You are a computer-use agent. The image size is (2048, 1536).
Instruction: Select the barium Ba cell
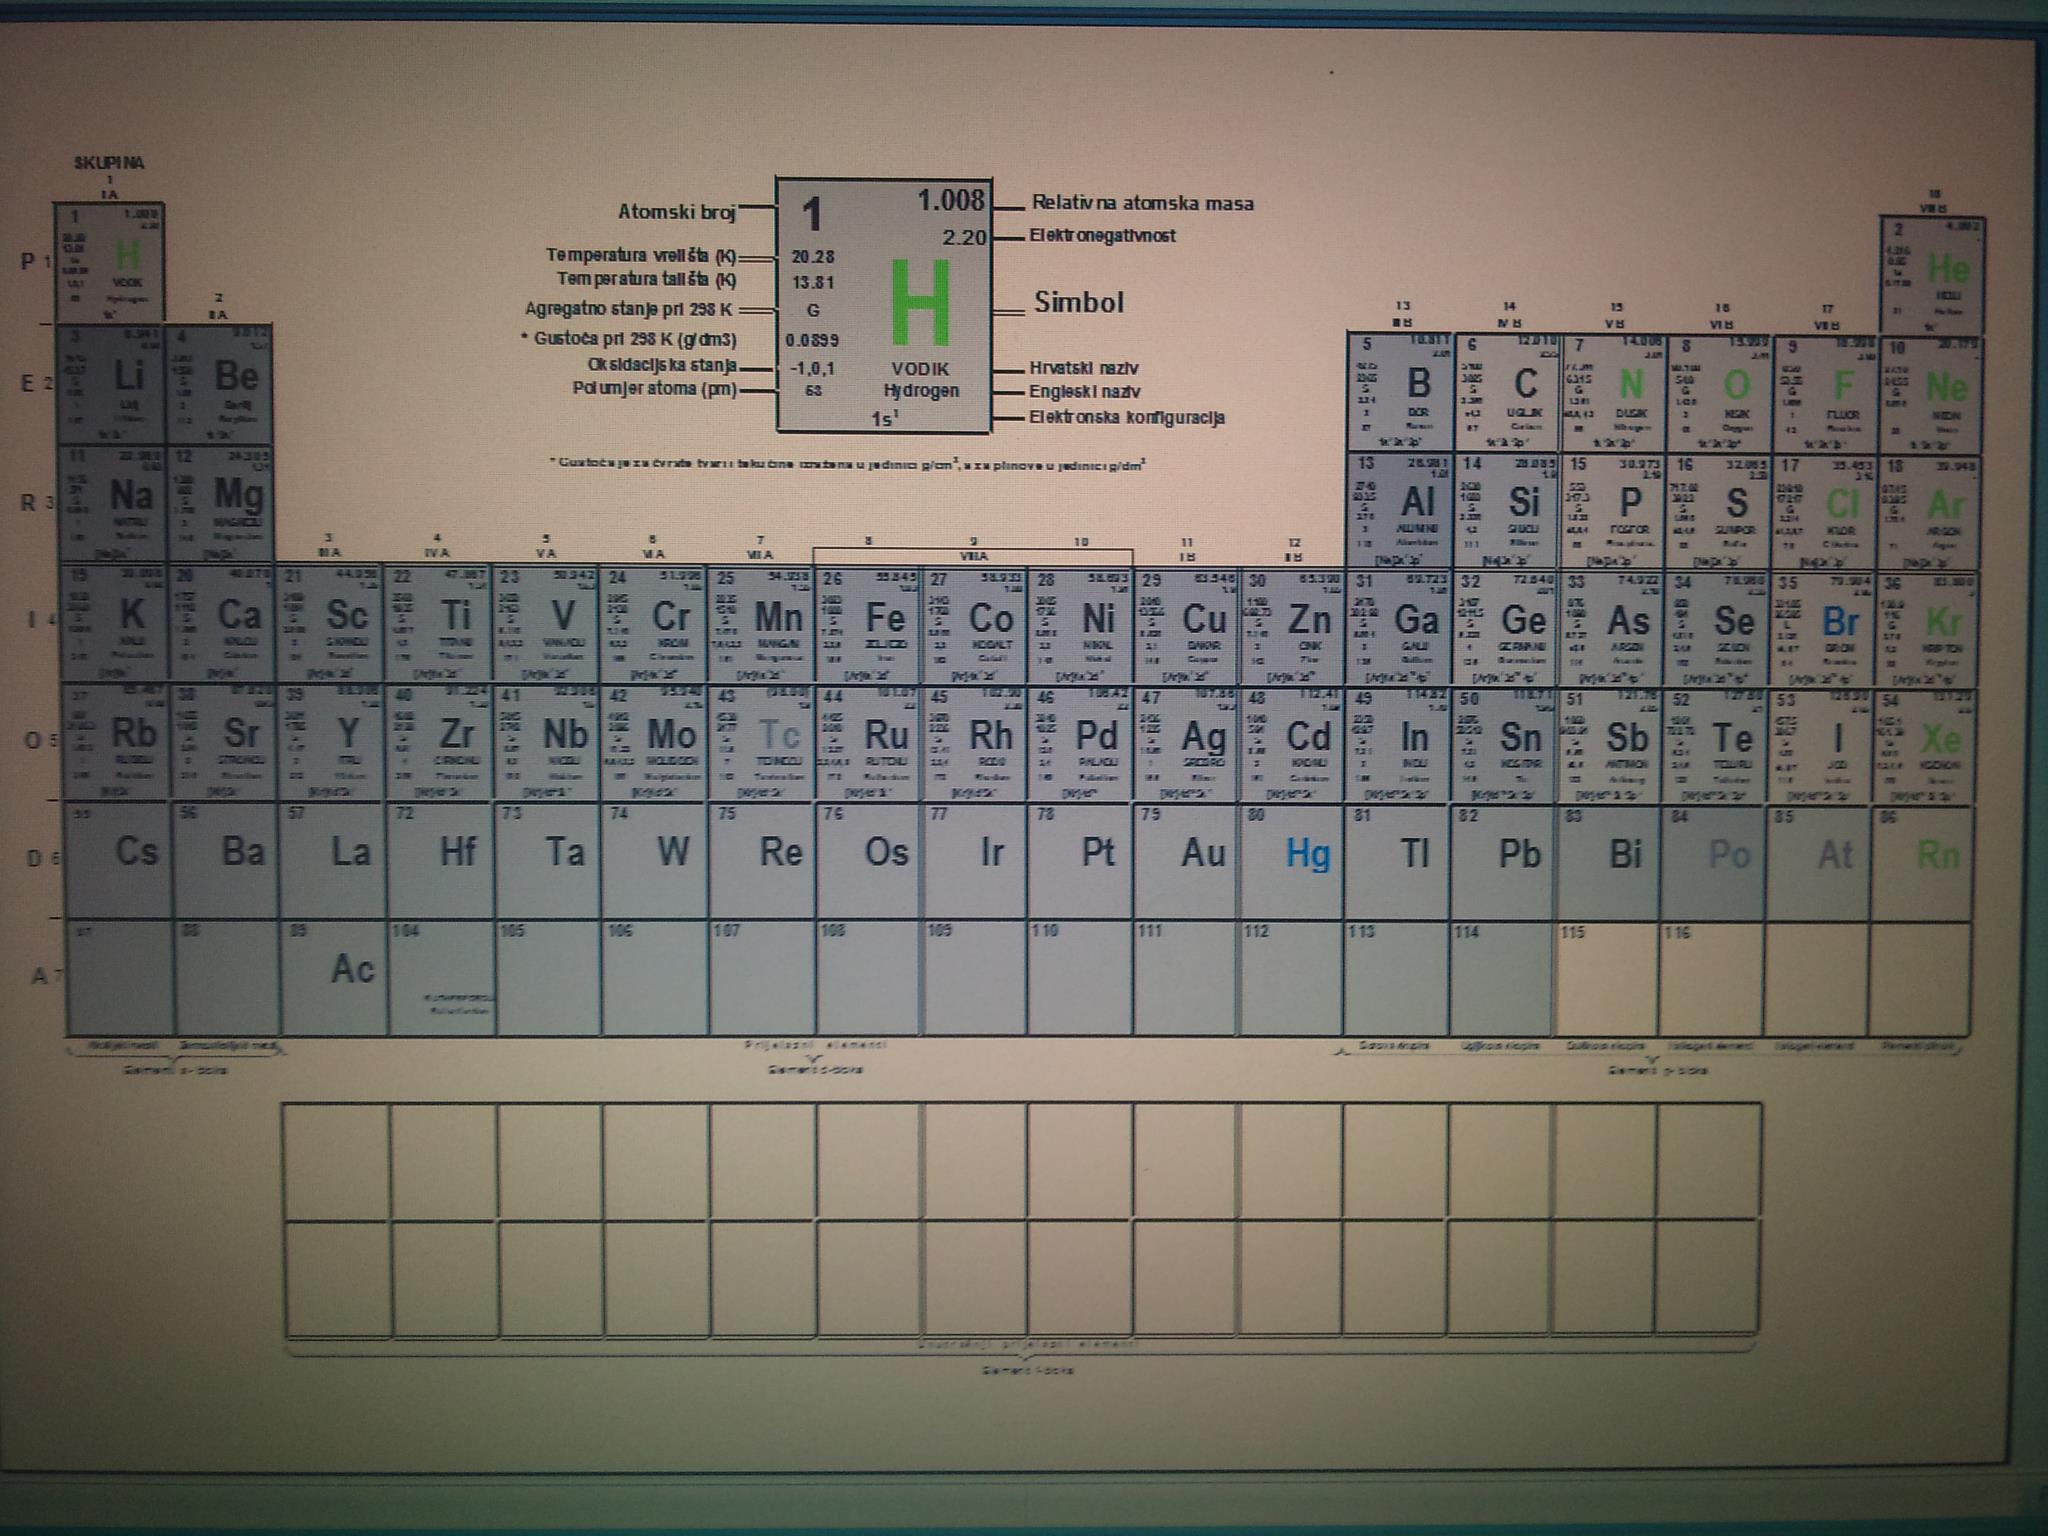click(x=228, y=861)
